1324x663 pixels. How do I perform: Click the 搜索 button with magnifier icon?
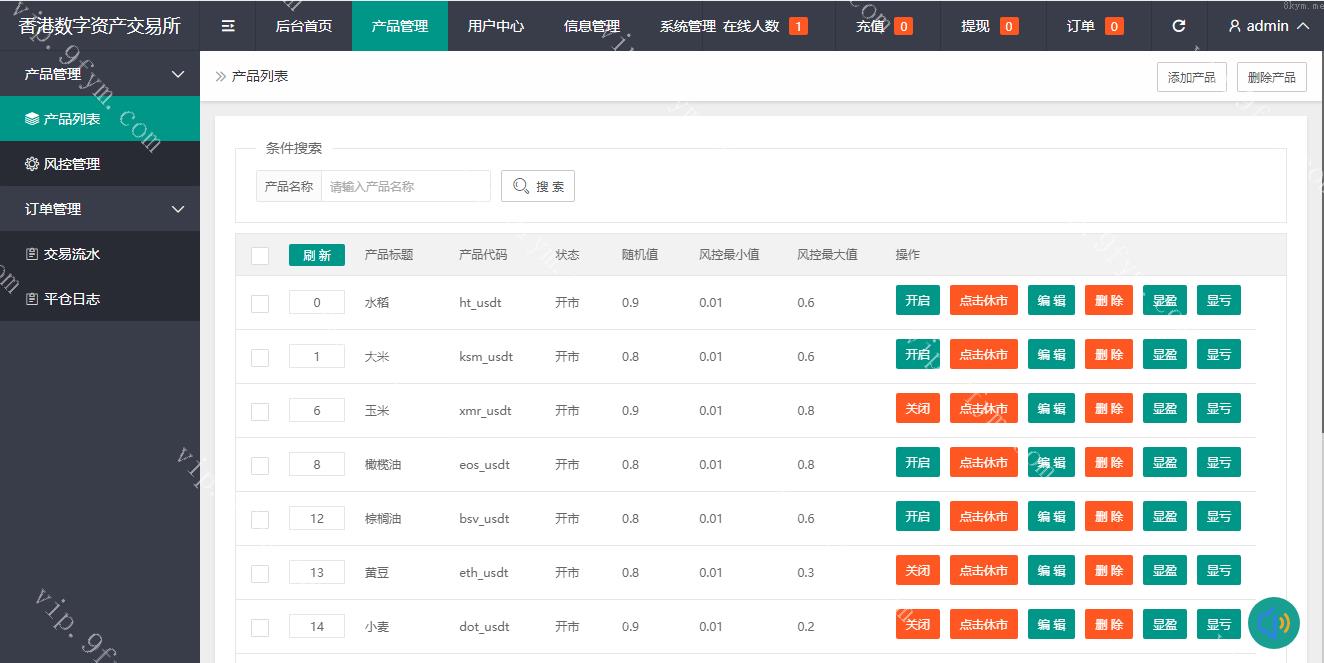538,186
